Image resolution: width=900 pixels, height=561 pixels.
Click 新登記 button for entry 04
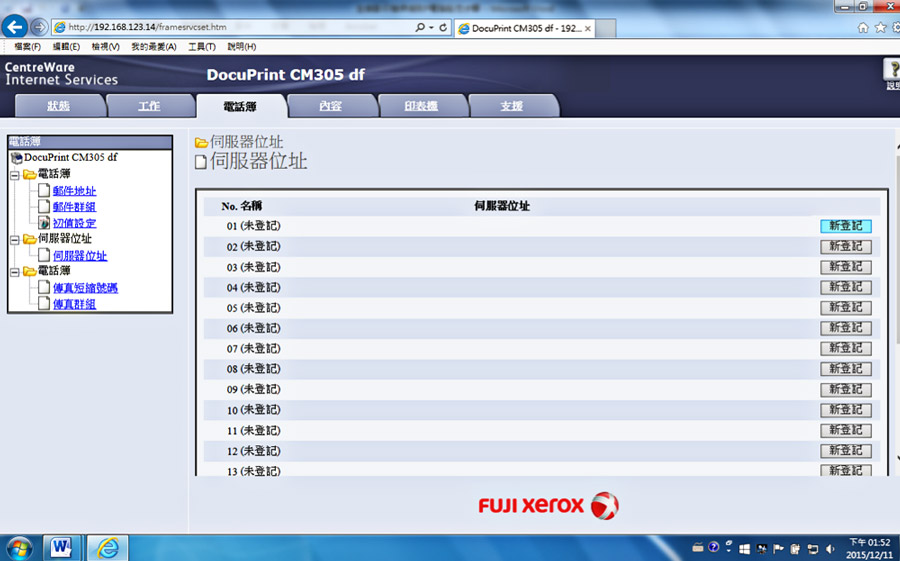tap(845, 287)
